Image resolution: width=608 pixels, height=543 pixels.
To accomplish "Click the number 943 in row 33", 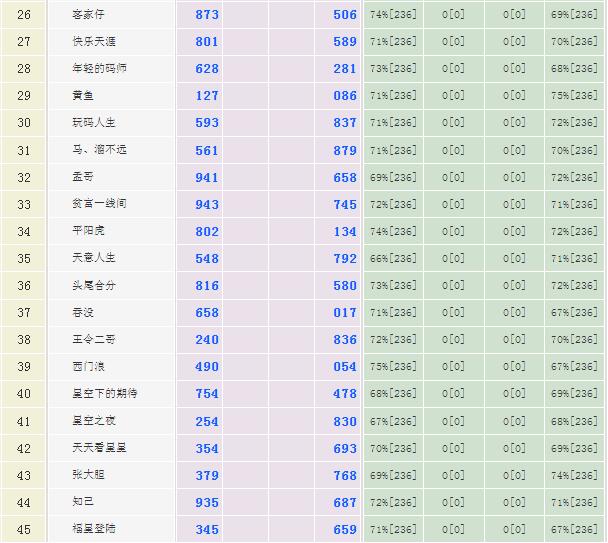I will (207, 204).
